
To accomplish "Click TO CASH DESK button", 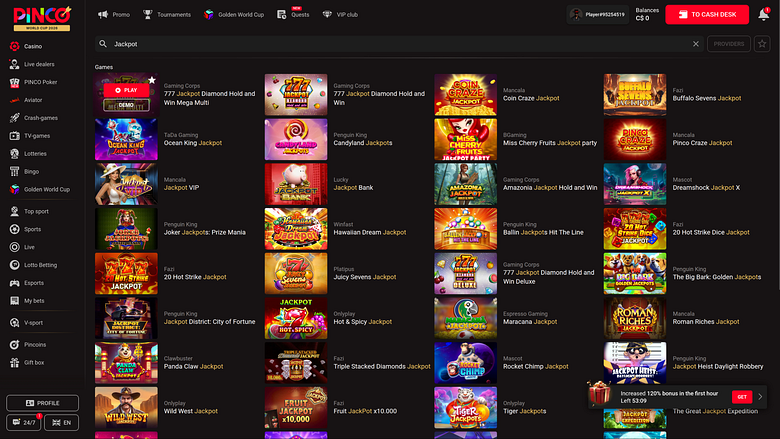I will 707,14.
